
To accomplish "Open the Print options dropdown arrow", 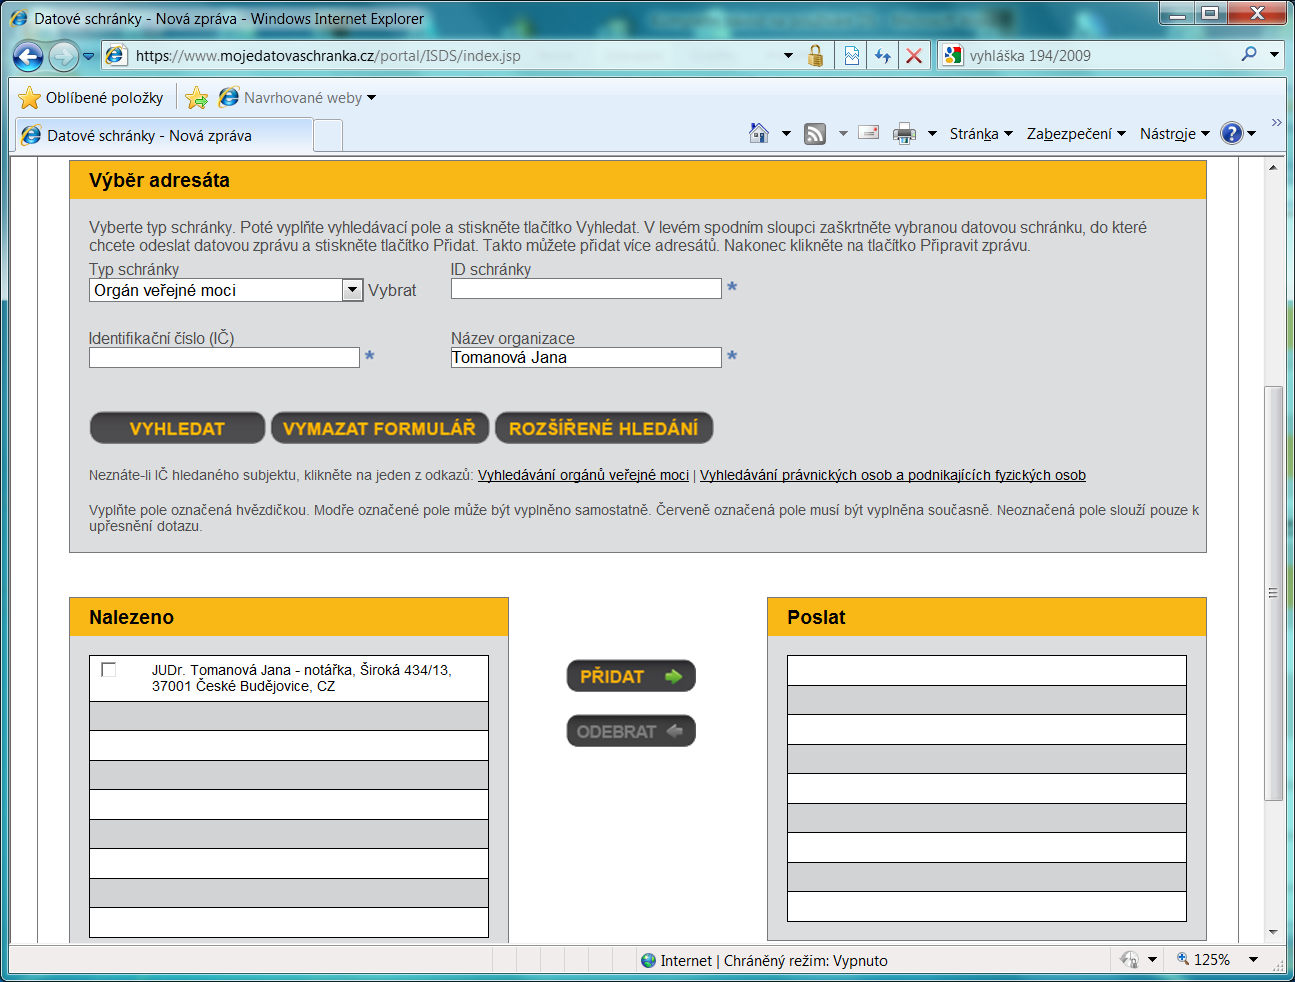I will [x=932, y=133].
